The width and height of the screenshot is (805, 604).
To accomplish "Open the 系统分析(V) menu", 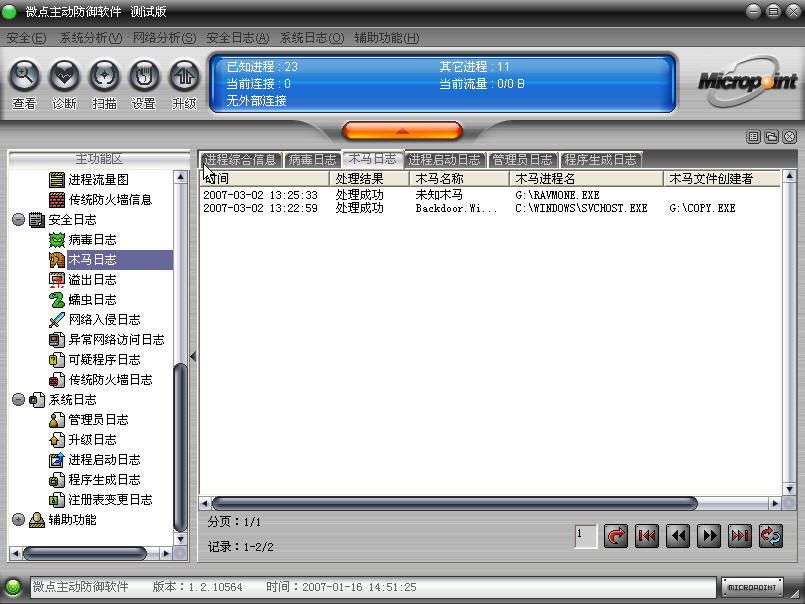I will (91, 38).
